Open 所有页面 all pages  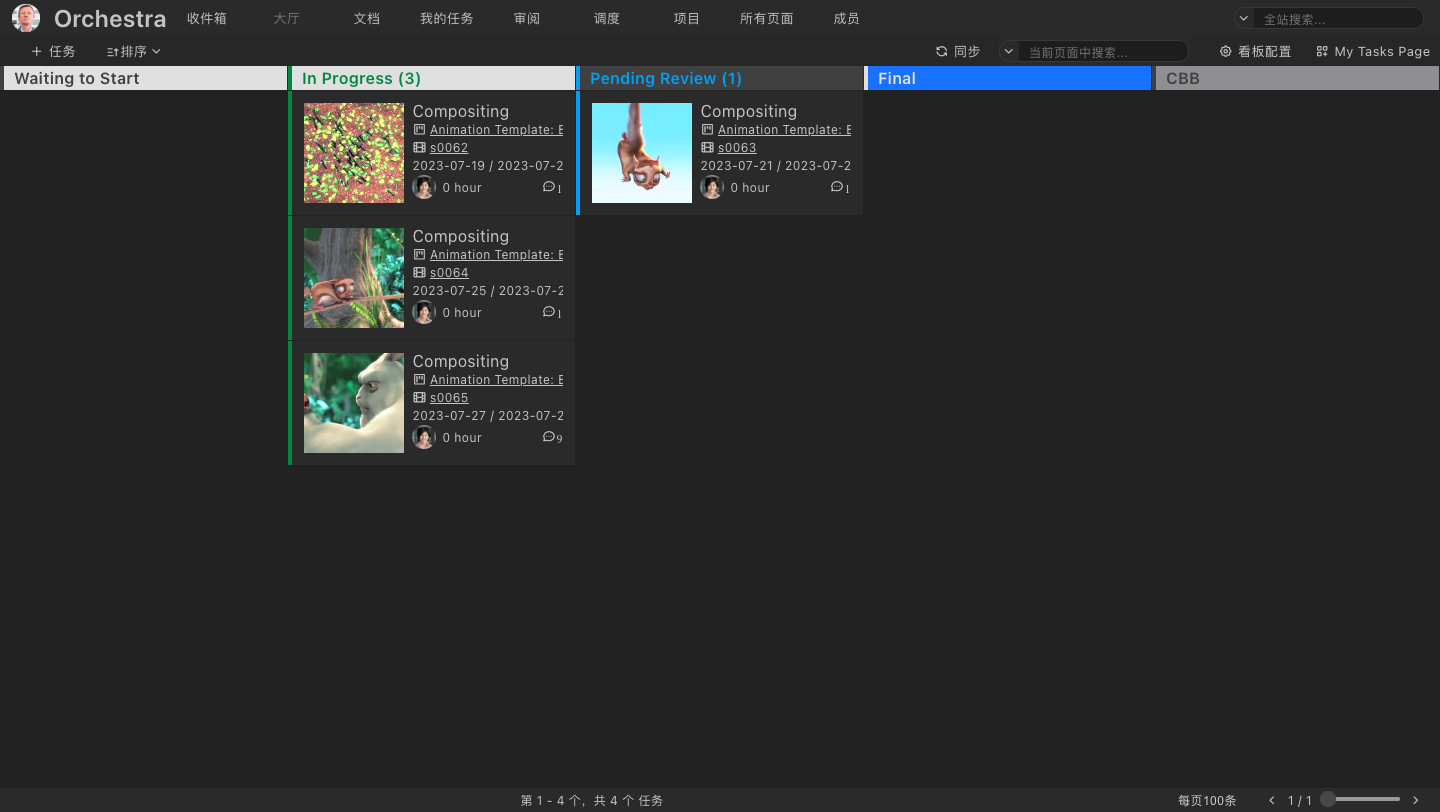point(767,19)
